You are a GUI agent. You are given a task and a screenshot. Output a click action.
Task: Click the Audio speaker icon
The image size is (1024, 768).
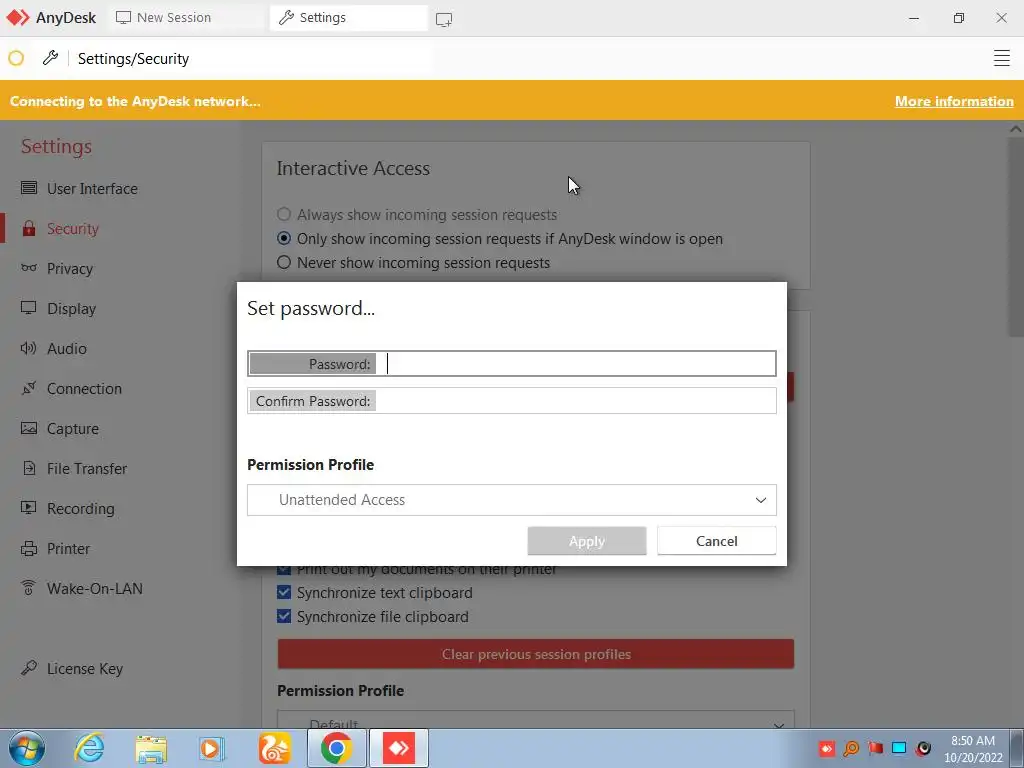click(x=29, y=348)
